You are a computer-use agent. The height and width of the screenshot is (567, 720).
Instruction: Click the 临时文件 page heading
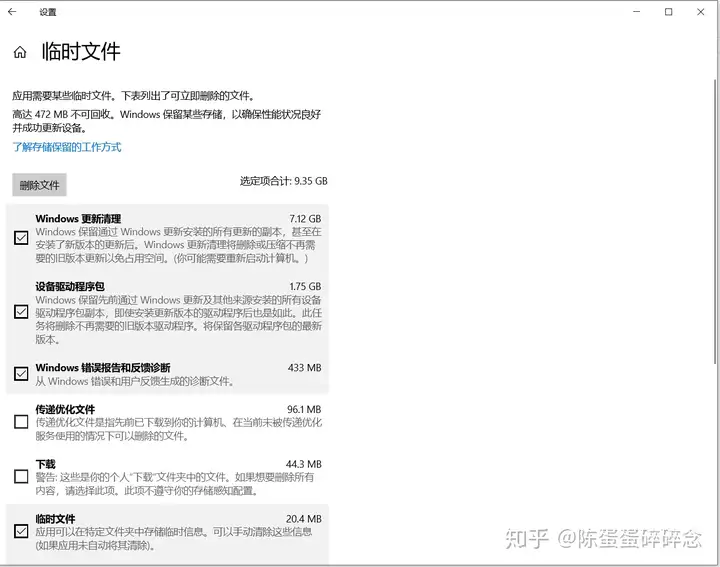(81, 51)
